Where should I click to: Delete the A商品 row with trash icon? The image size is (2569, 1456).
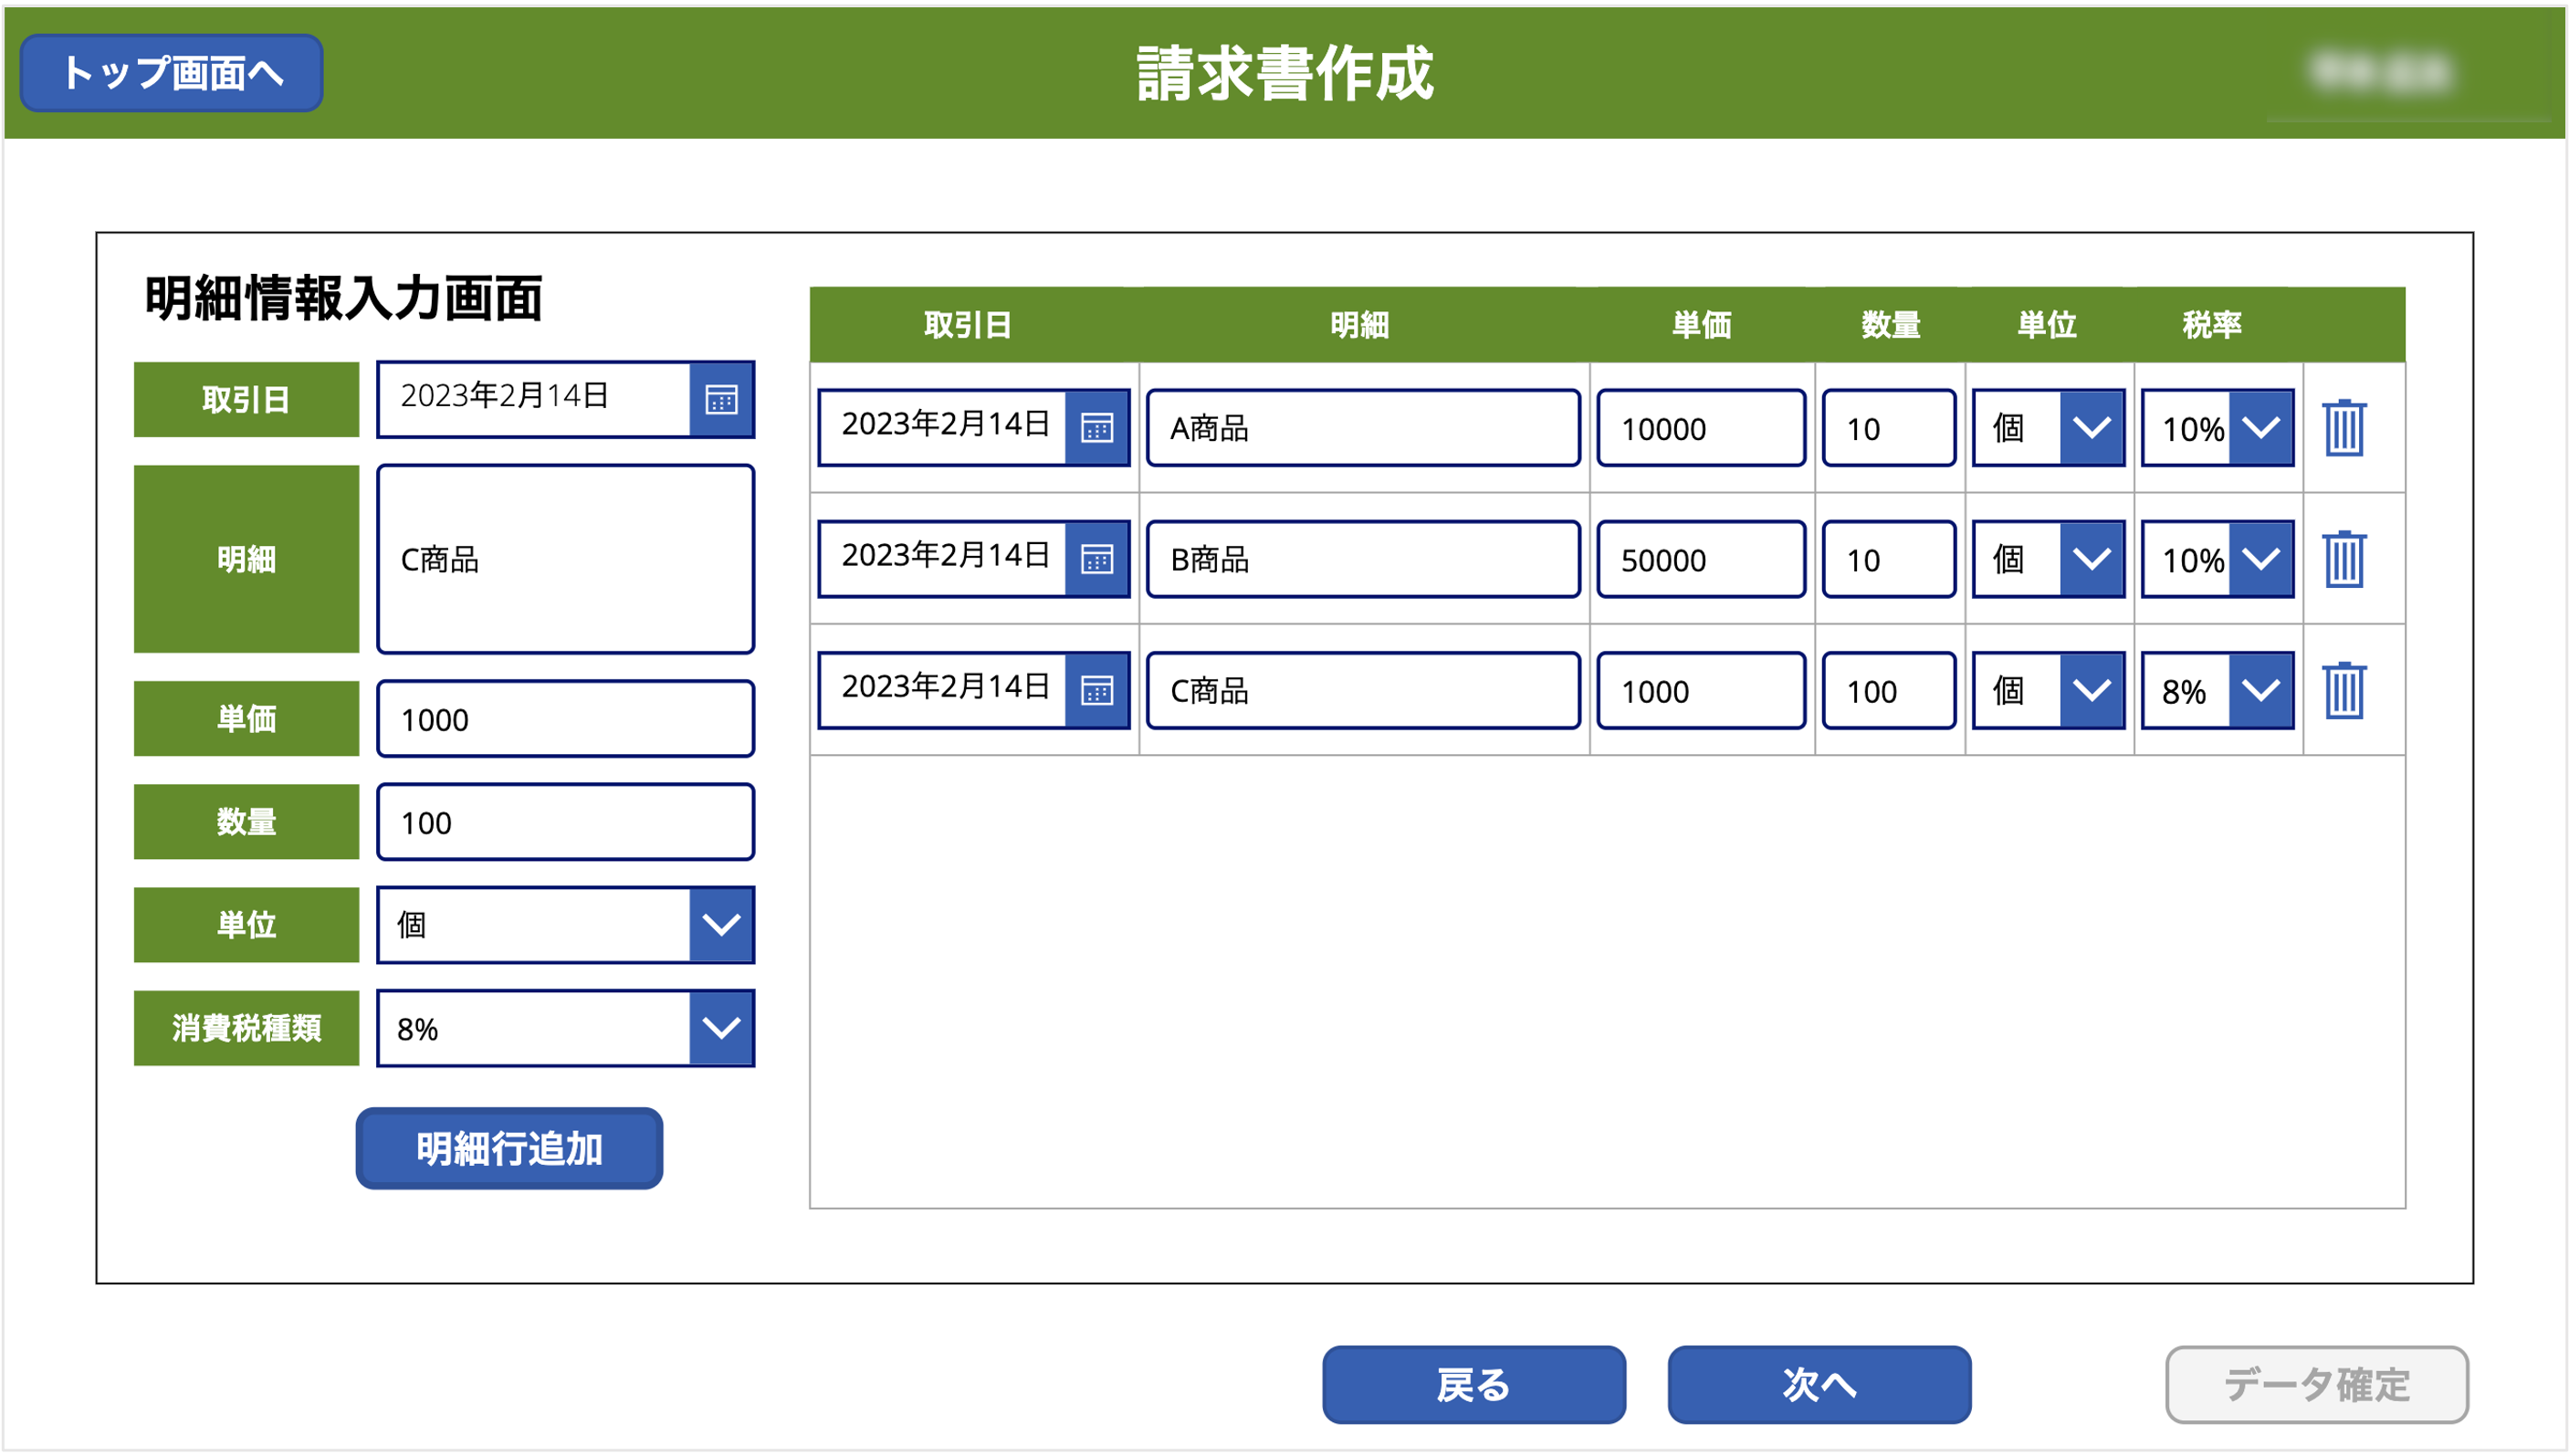pos(2343,428)
